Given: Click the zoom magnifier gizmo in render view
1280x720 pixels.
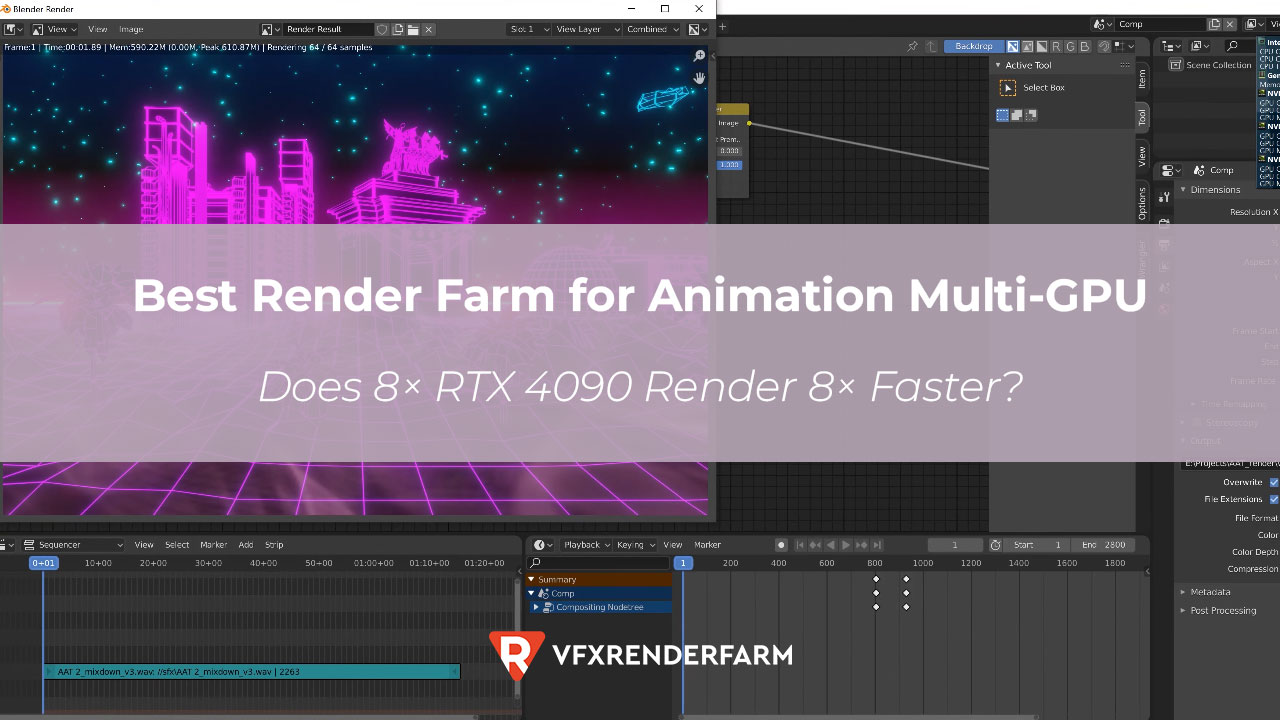Looking at the screenshot, I should point(699,56).
